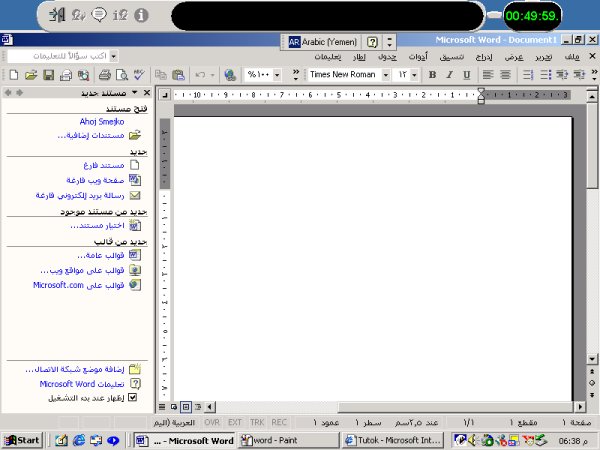The width and height of the screenshot is (600, 450).
Task: Run the spelling and grammar check icon
Action: point(139,75)
